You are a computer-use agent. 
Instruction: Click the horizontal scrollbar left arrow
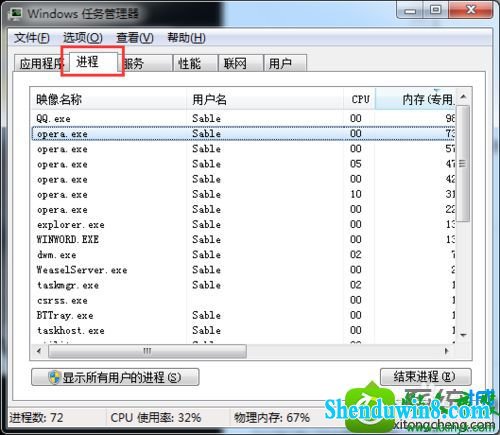(x=39, y=351)
